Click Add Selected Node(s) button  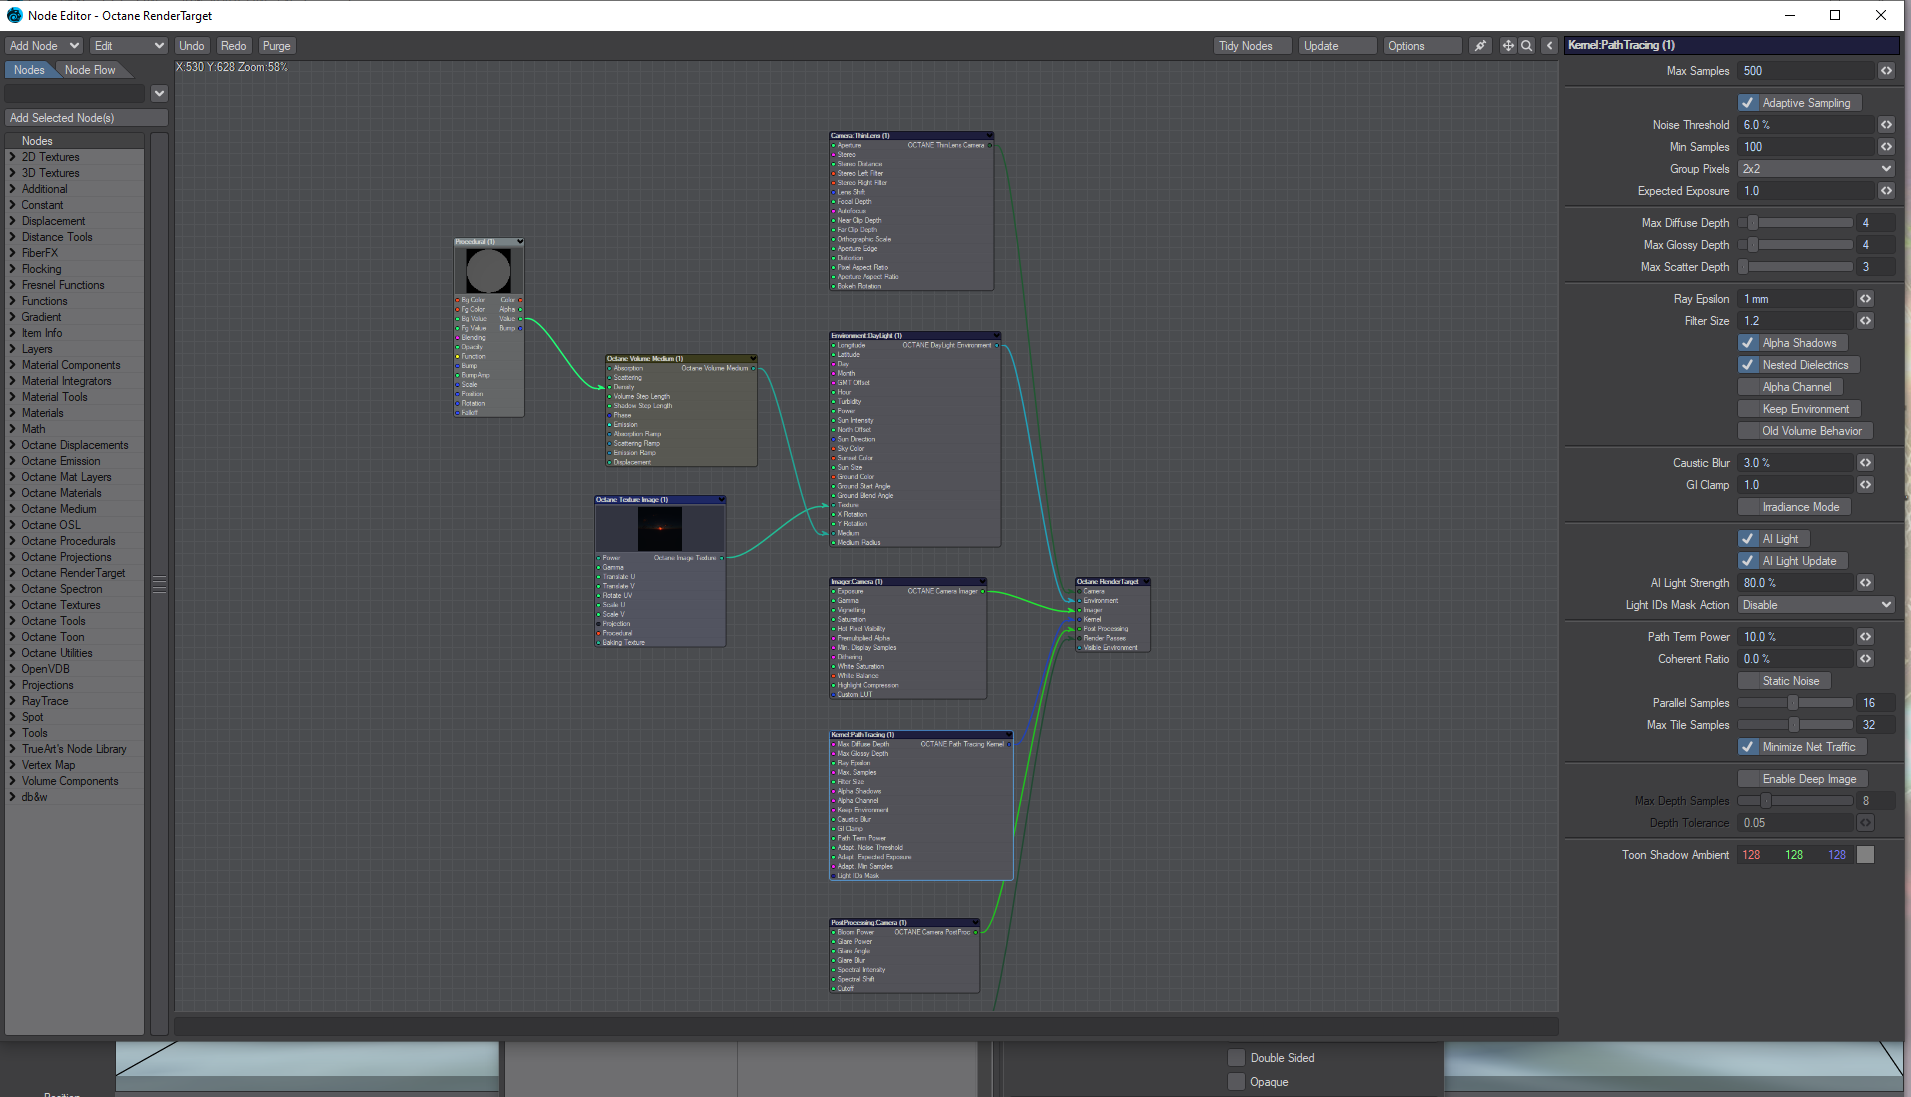[86, 118]
